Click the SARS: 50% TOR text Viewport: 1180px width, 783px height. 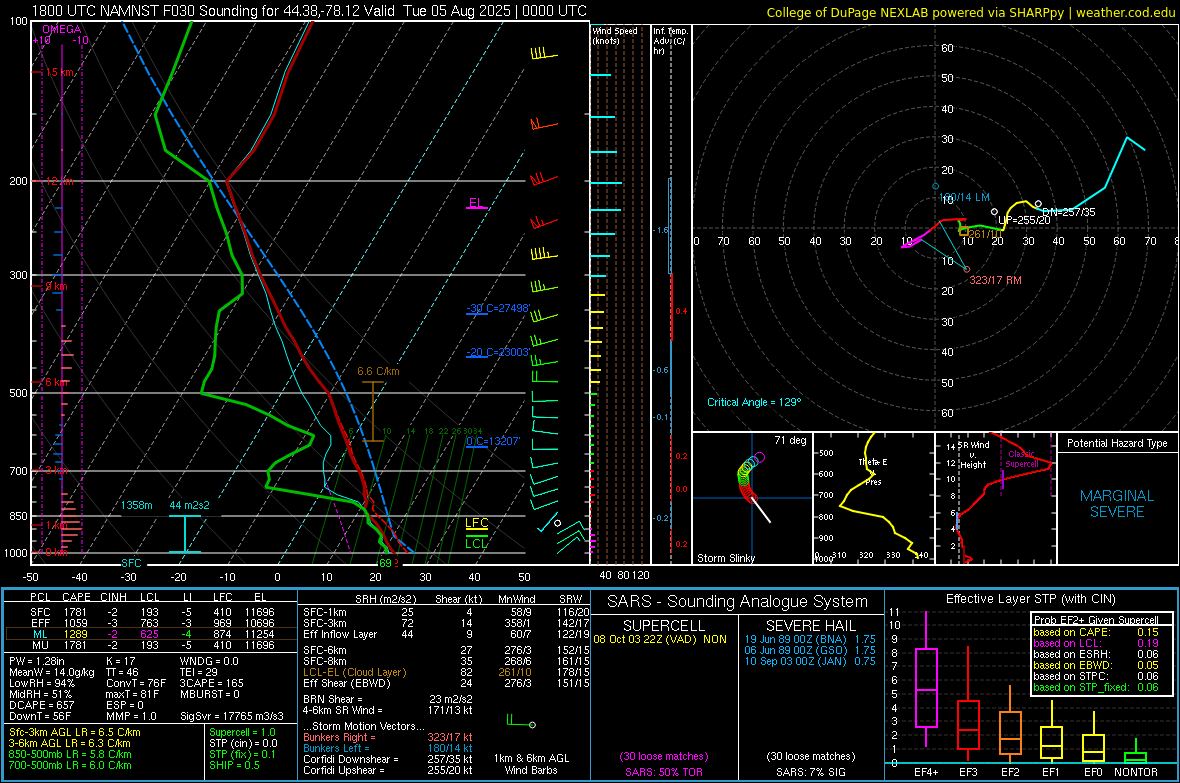tap(663, 772)
